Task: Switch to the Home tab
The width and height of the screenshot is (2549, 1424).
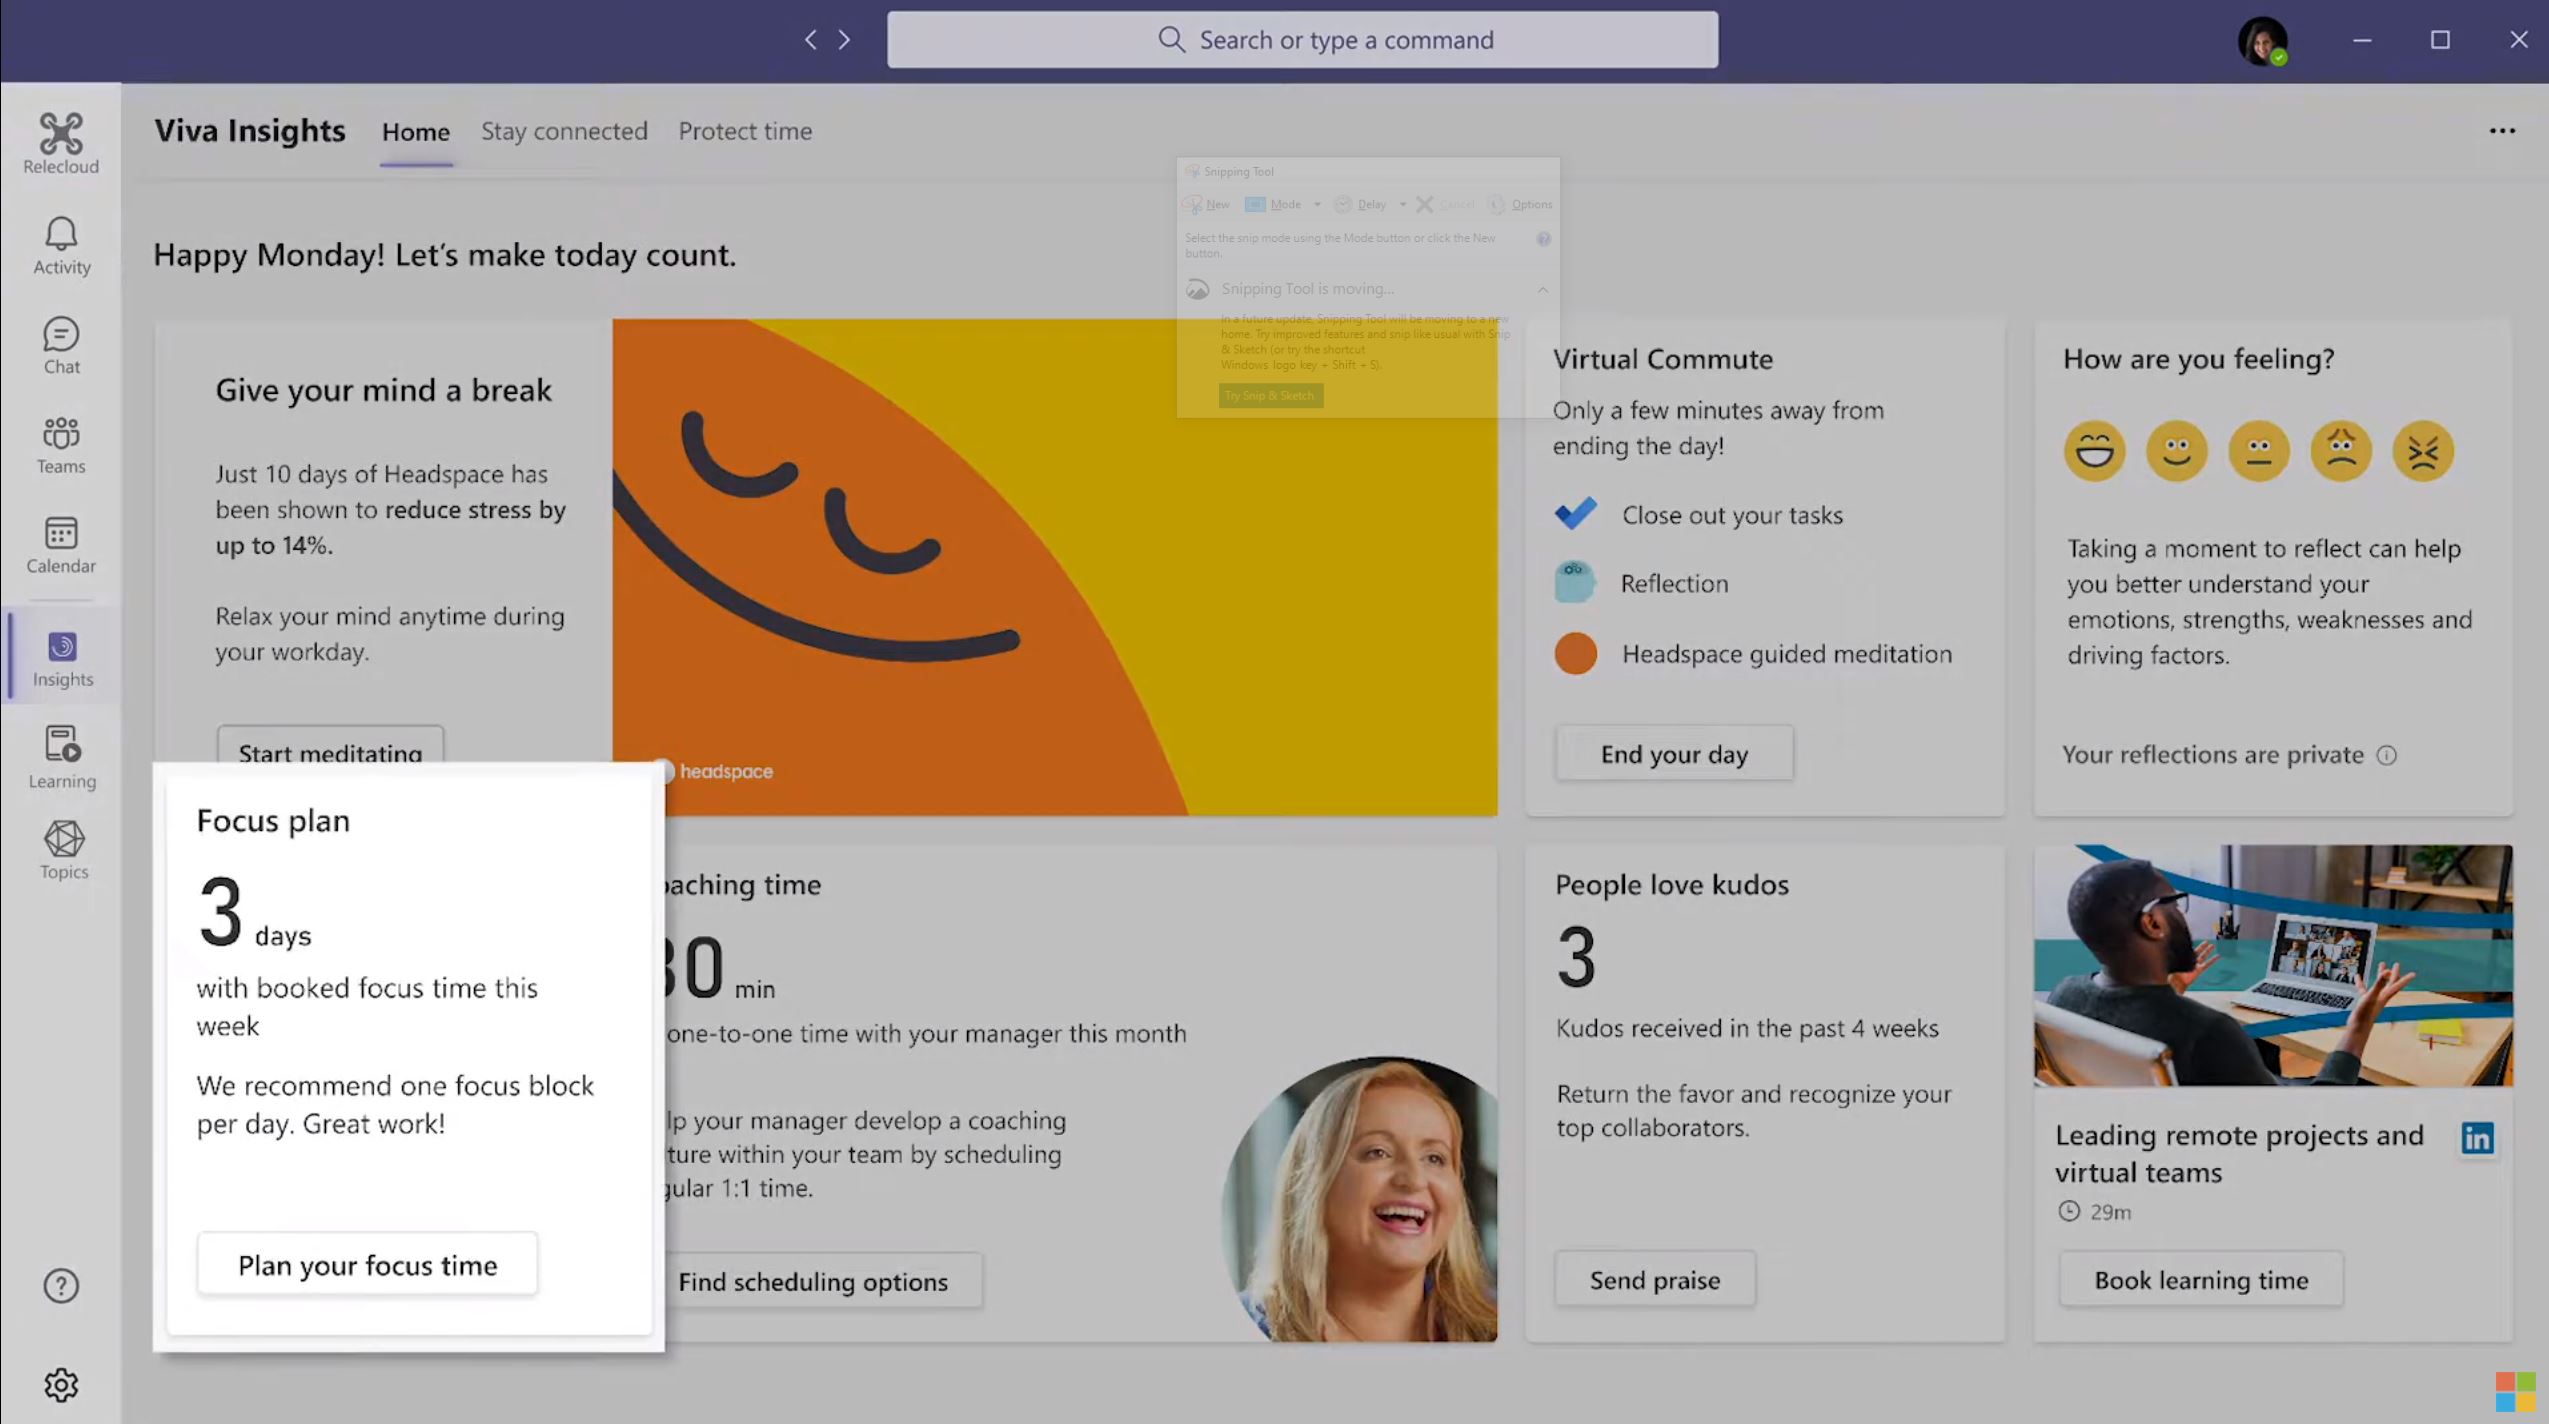Action: click(x=416, y=132)
